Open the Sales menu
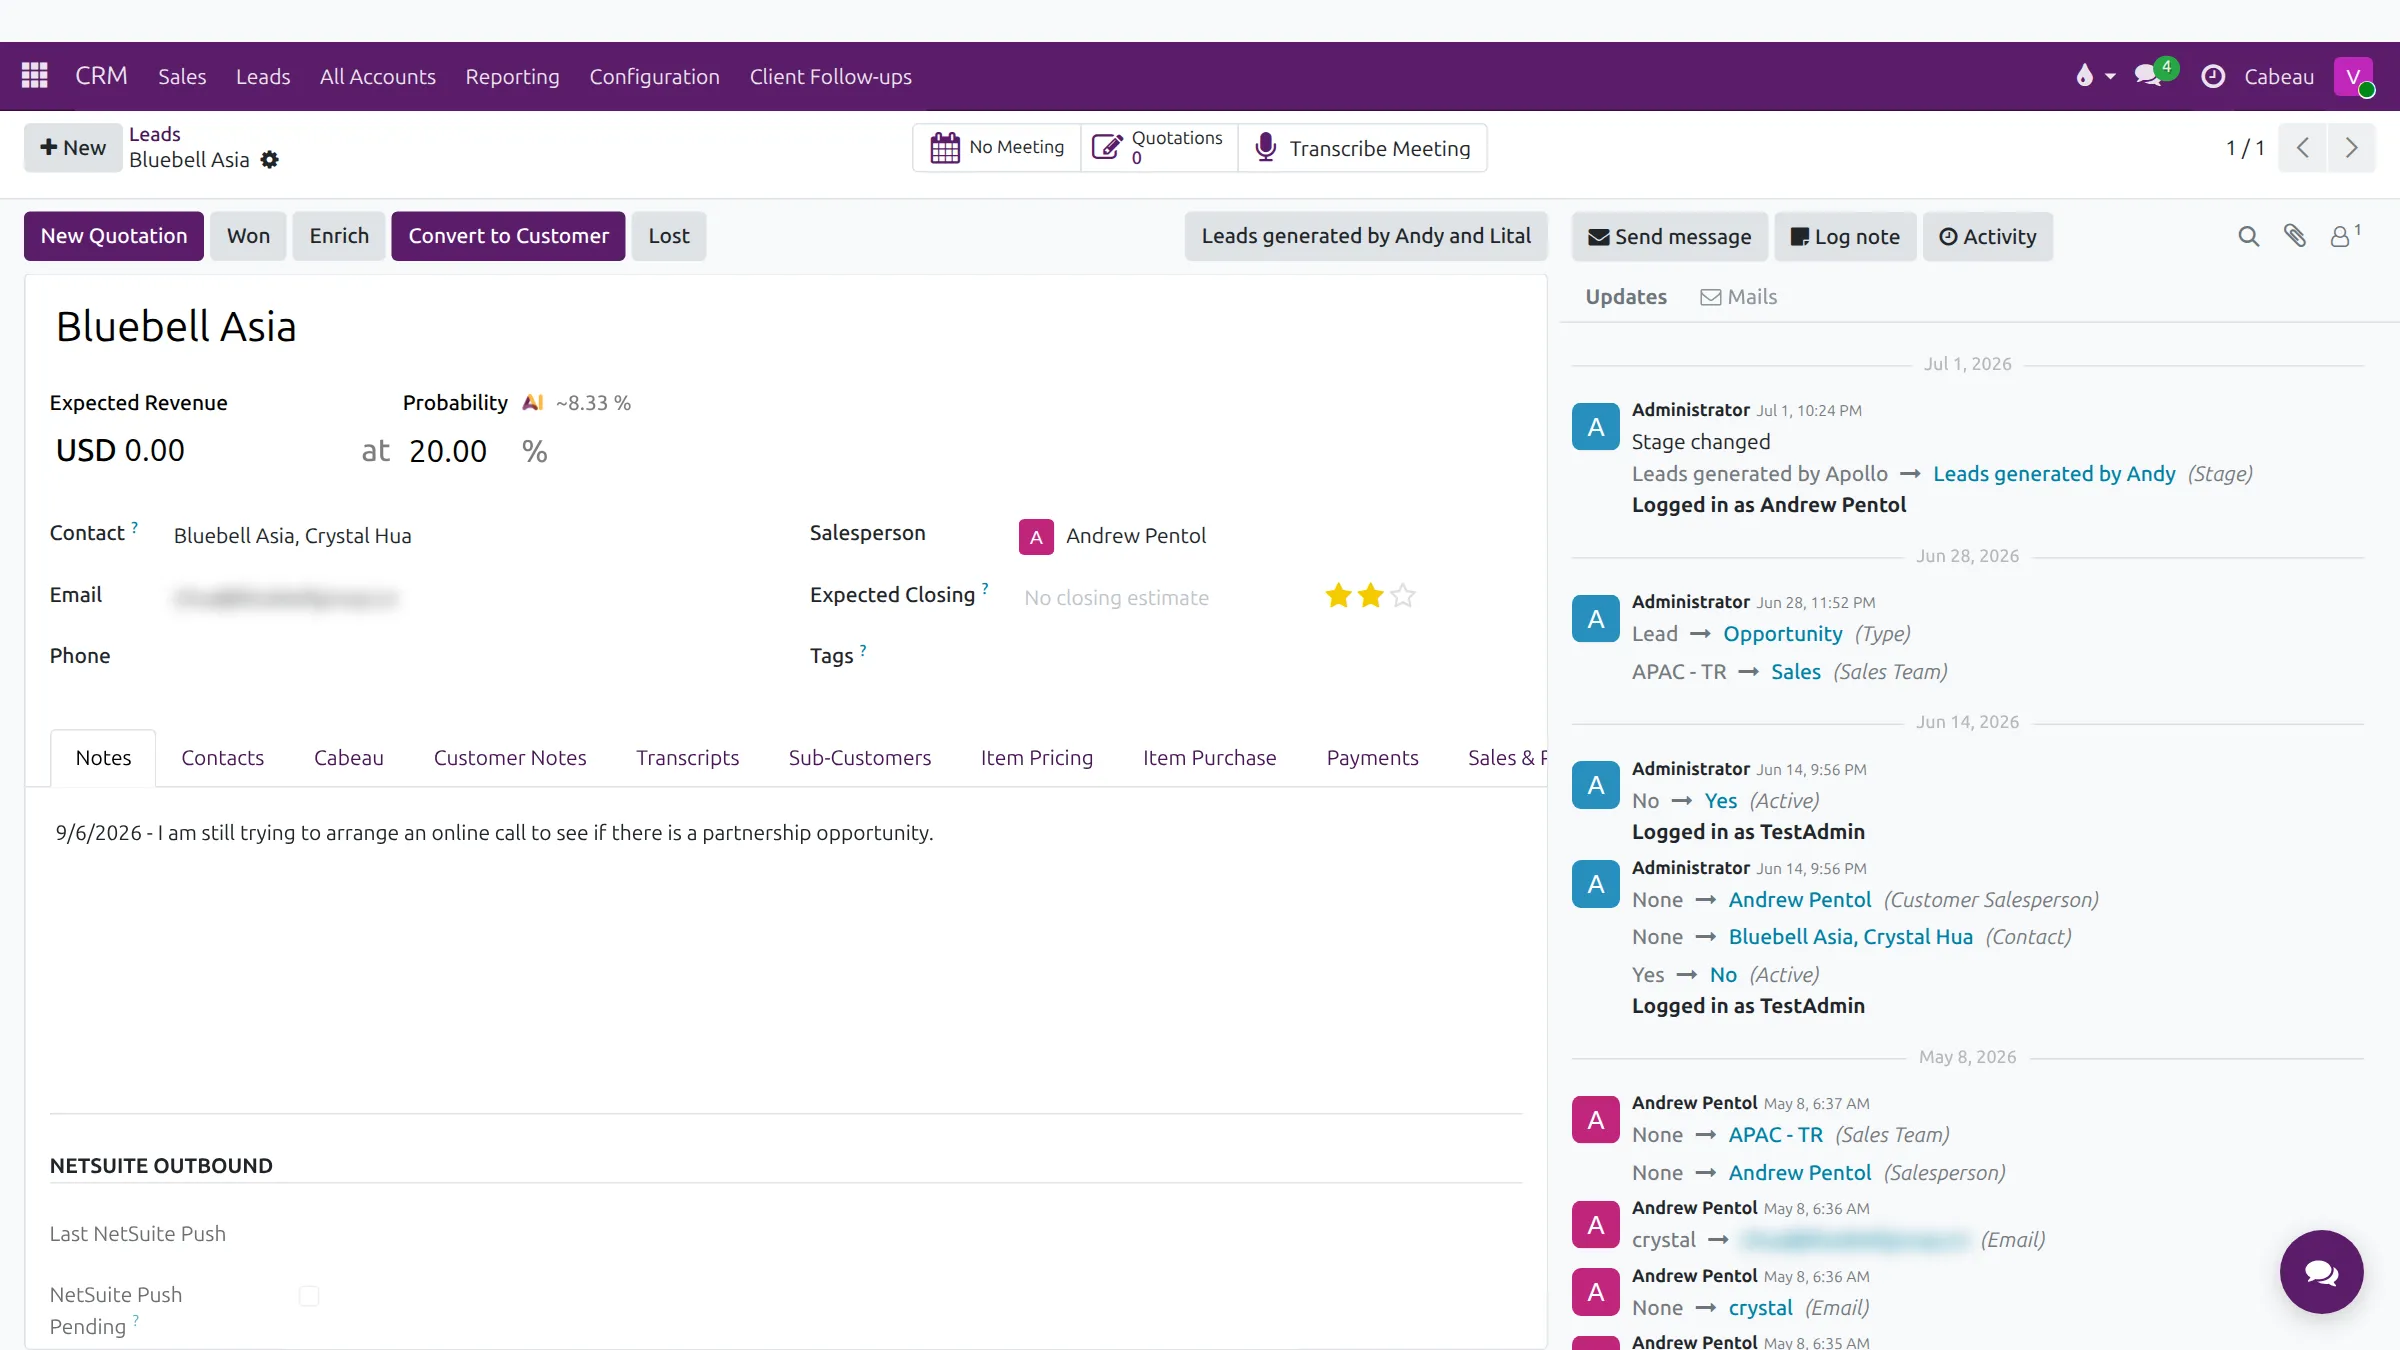This screenshot has width=2400, height=1350. click(x=182, y=77)
